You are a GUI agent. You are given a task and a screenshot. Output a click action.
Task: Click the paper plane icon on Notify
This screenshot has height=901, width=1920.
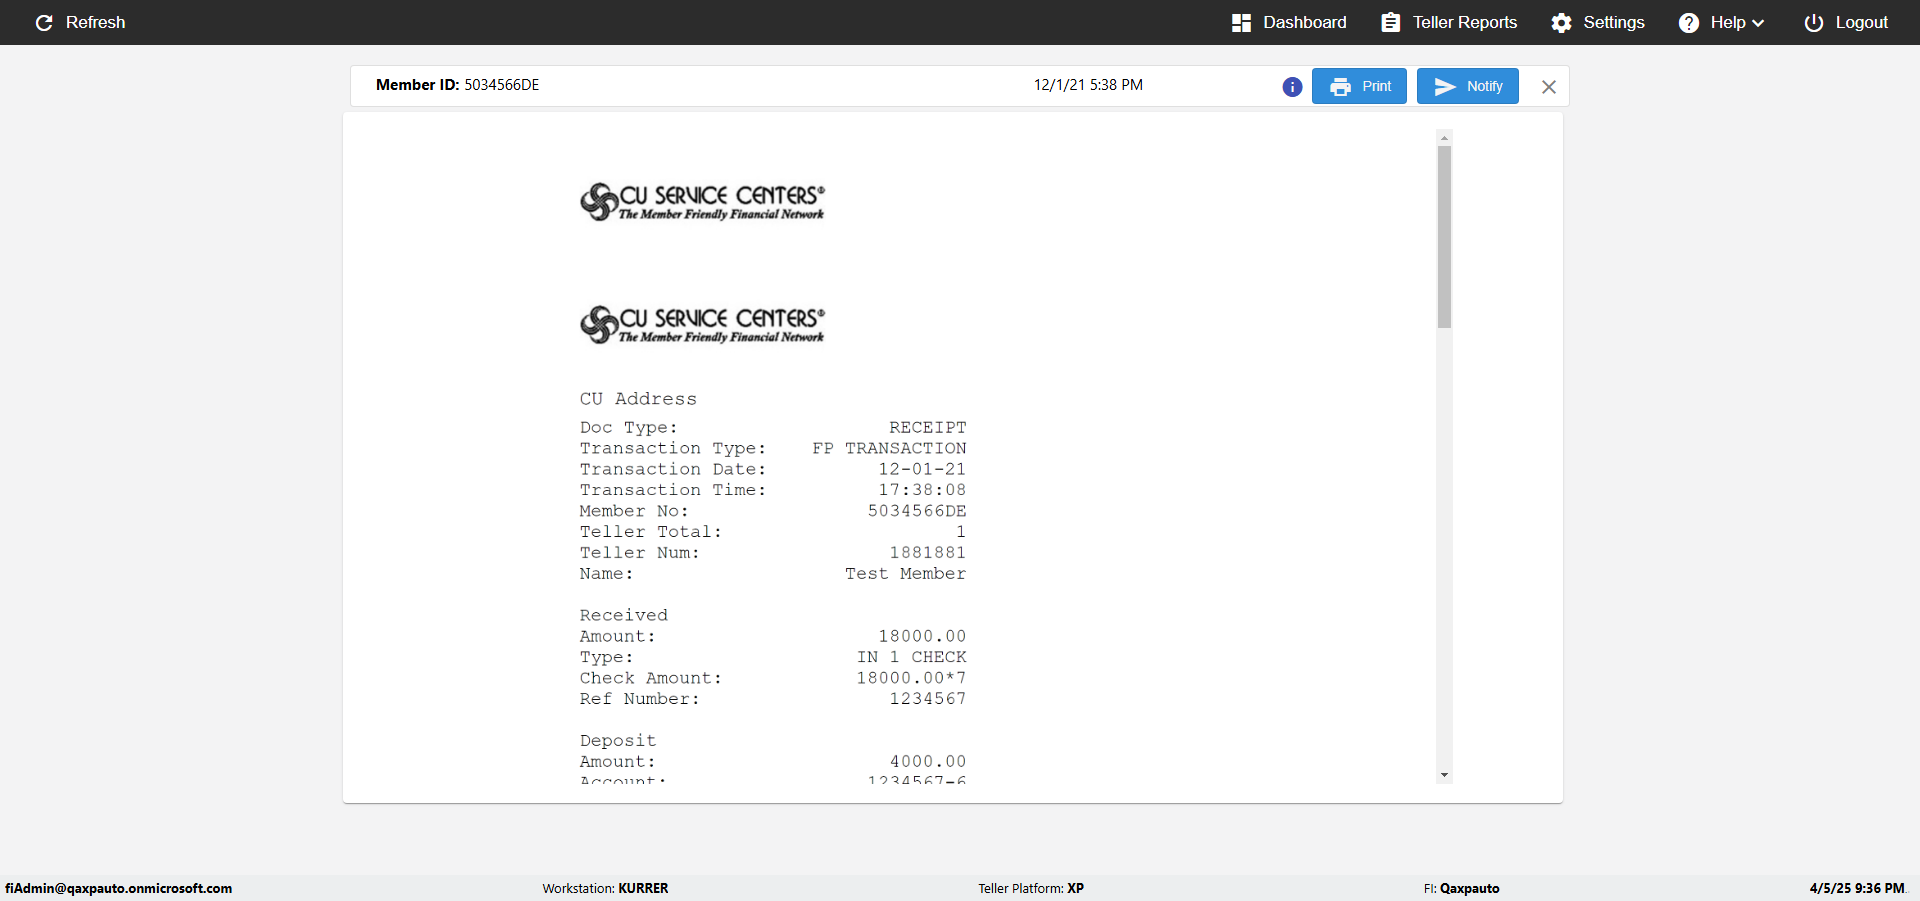pos(1445,87)
